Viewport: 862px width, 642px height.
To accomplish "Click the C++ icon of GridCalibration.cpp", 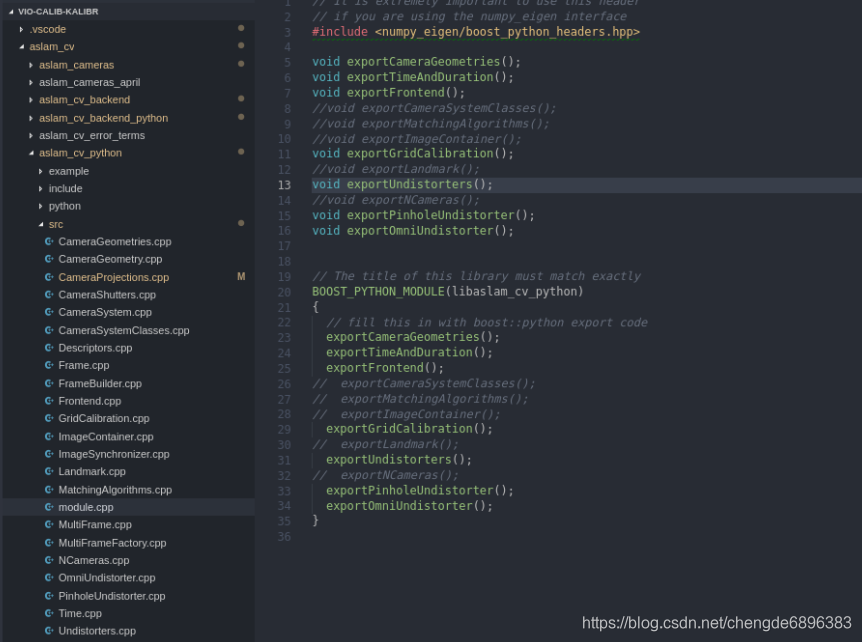I will pos(49,418).
